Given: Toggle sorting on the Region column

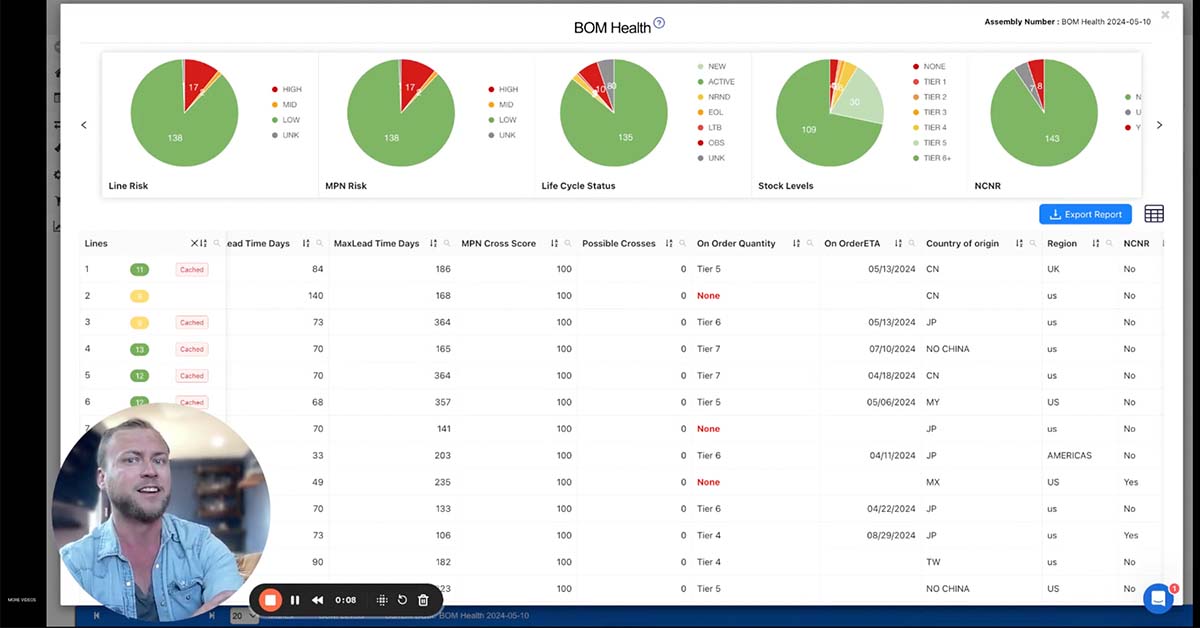Looking at the screenshot, I should click(x=1096, y=242).
